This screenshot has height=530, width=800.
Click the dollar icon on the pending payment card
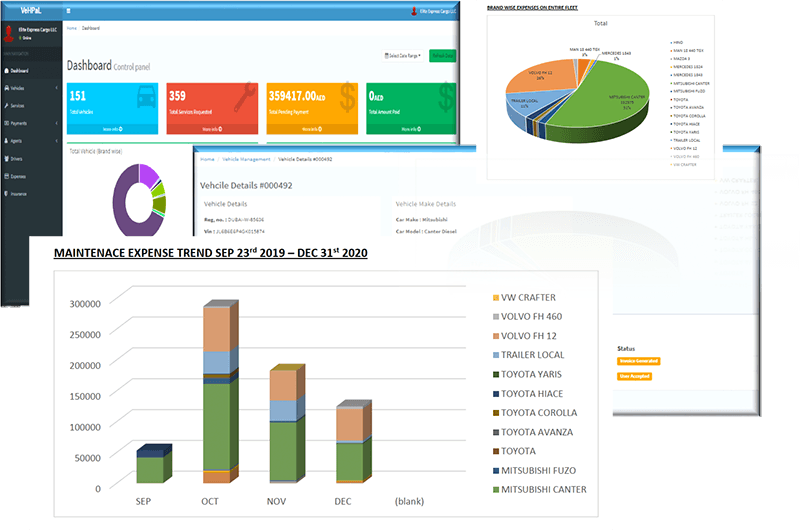(x=347, y=97)
